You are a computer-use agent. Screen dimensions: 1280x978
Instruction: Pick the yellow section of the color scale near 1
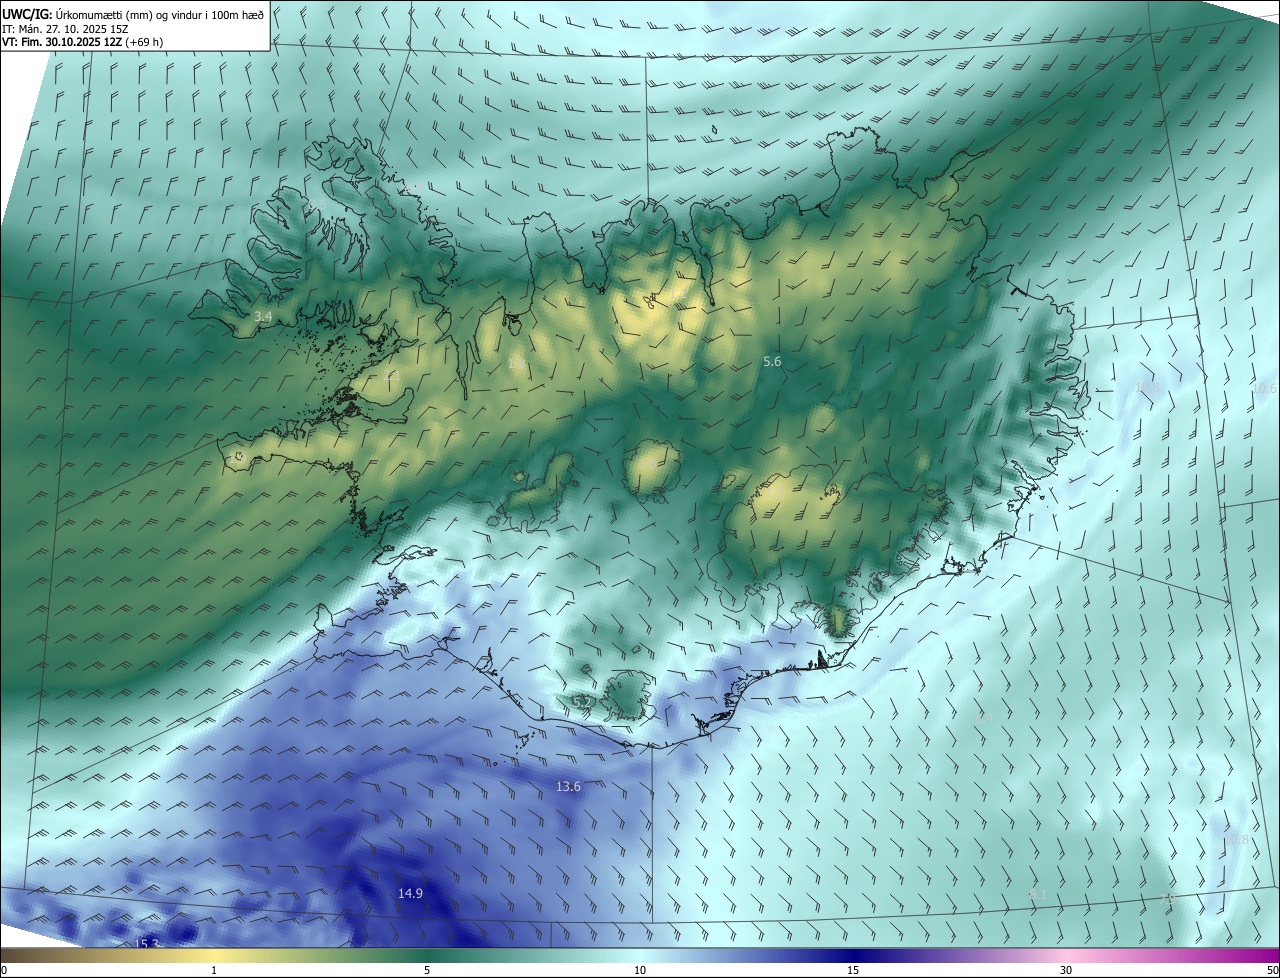[214, 955]
